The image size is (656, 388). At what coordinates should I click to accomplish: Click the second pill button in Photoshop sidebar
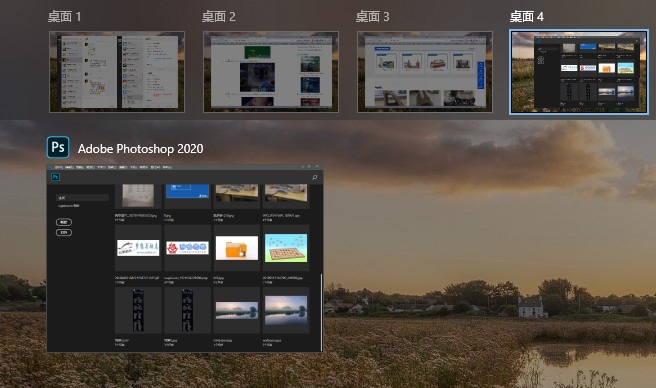pos(64,232)
